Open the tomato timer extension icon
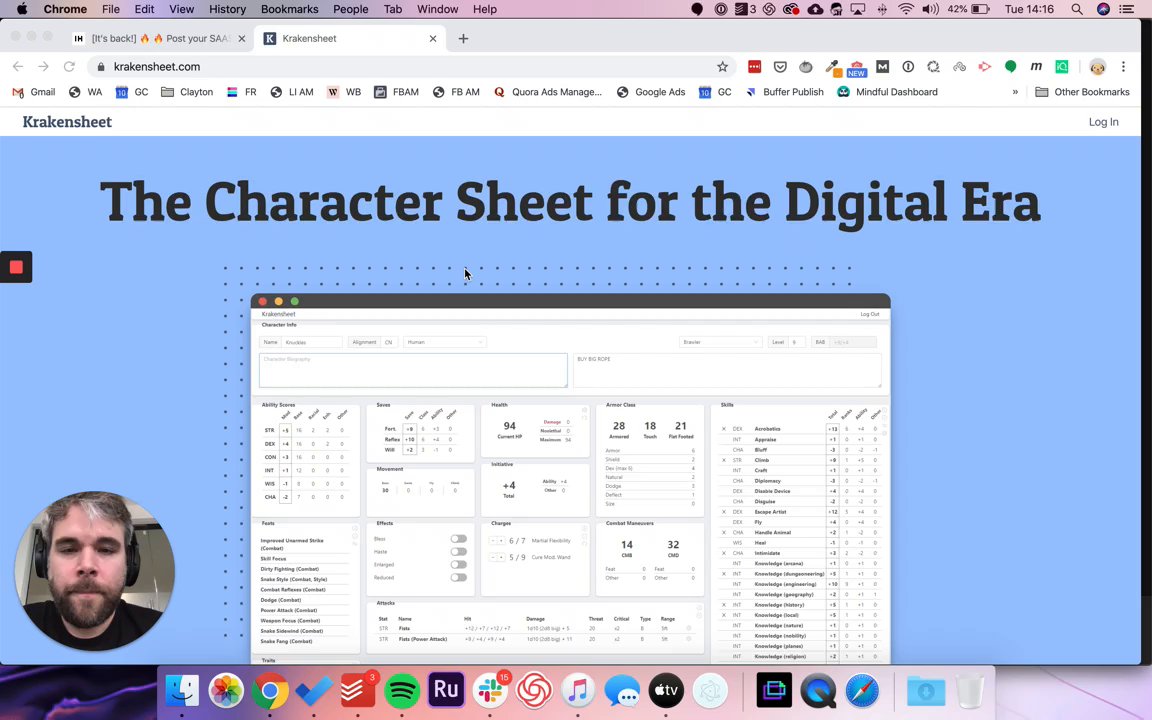The height and width of the screenshot is (720, 1152). pos(806,67)
